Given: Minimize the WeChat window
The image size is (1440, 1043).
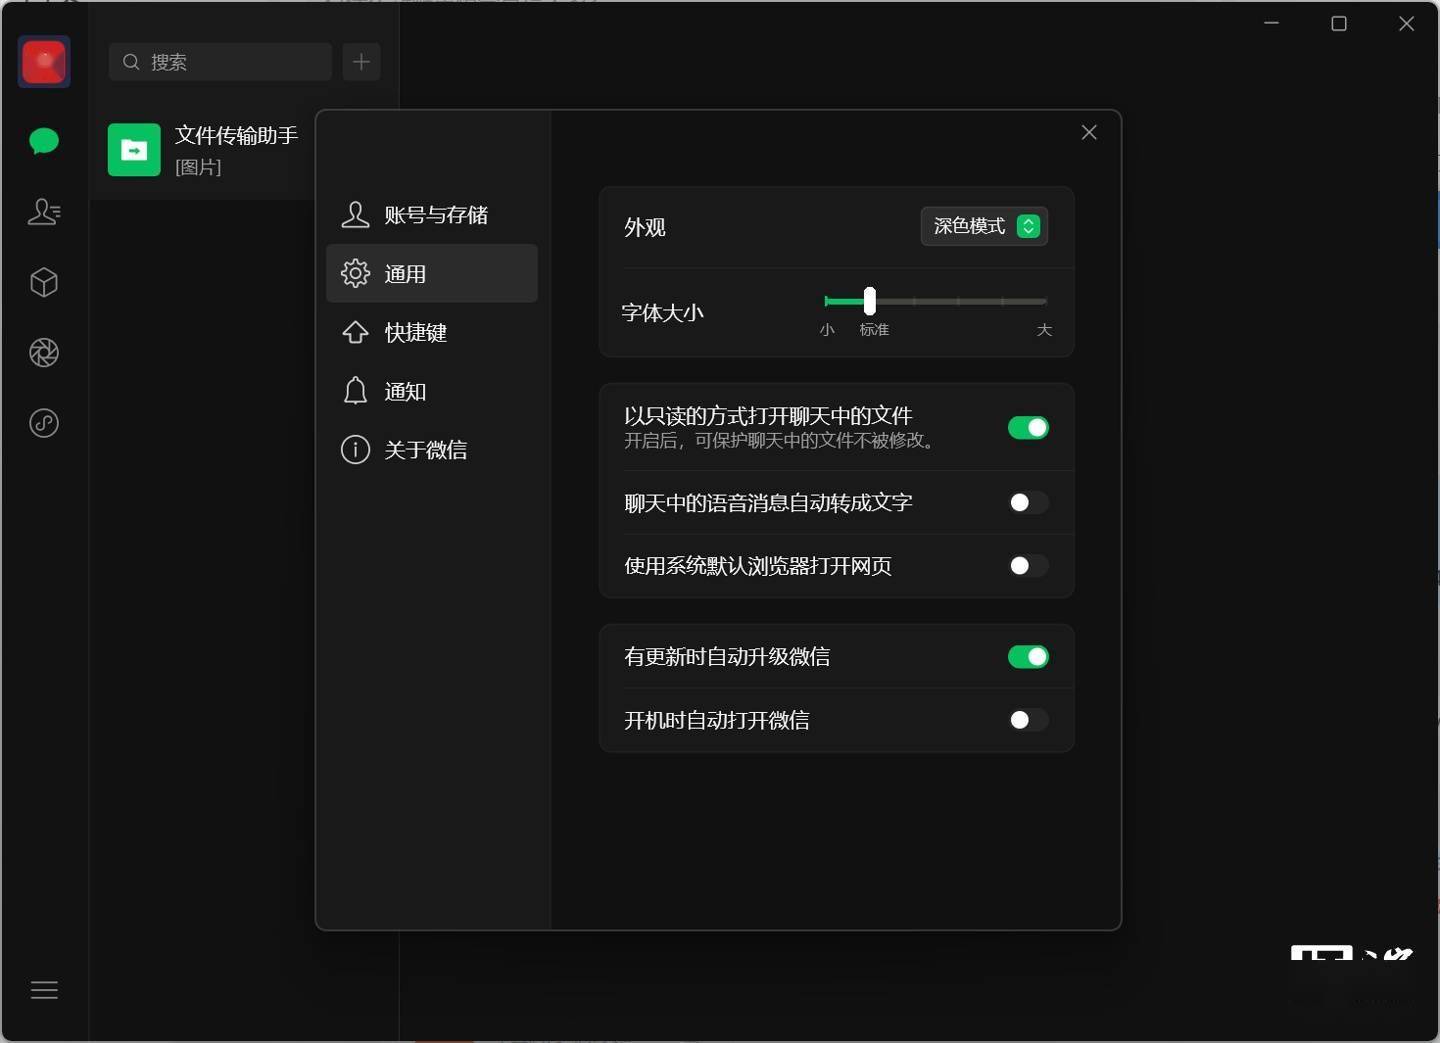Looking at the screenshot, I should [1271, 23].
